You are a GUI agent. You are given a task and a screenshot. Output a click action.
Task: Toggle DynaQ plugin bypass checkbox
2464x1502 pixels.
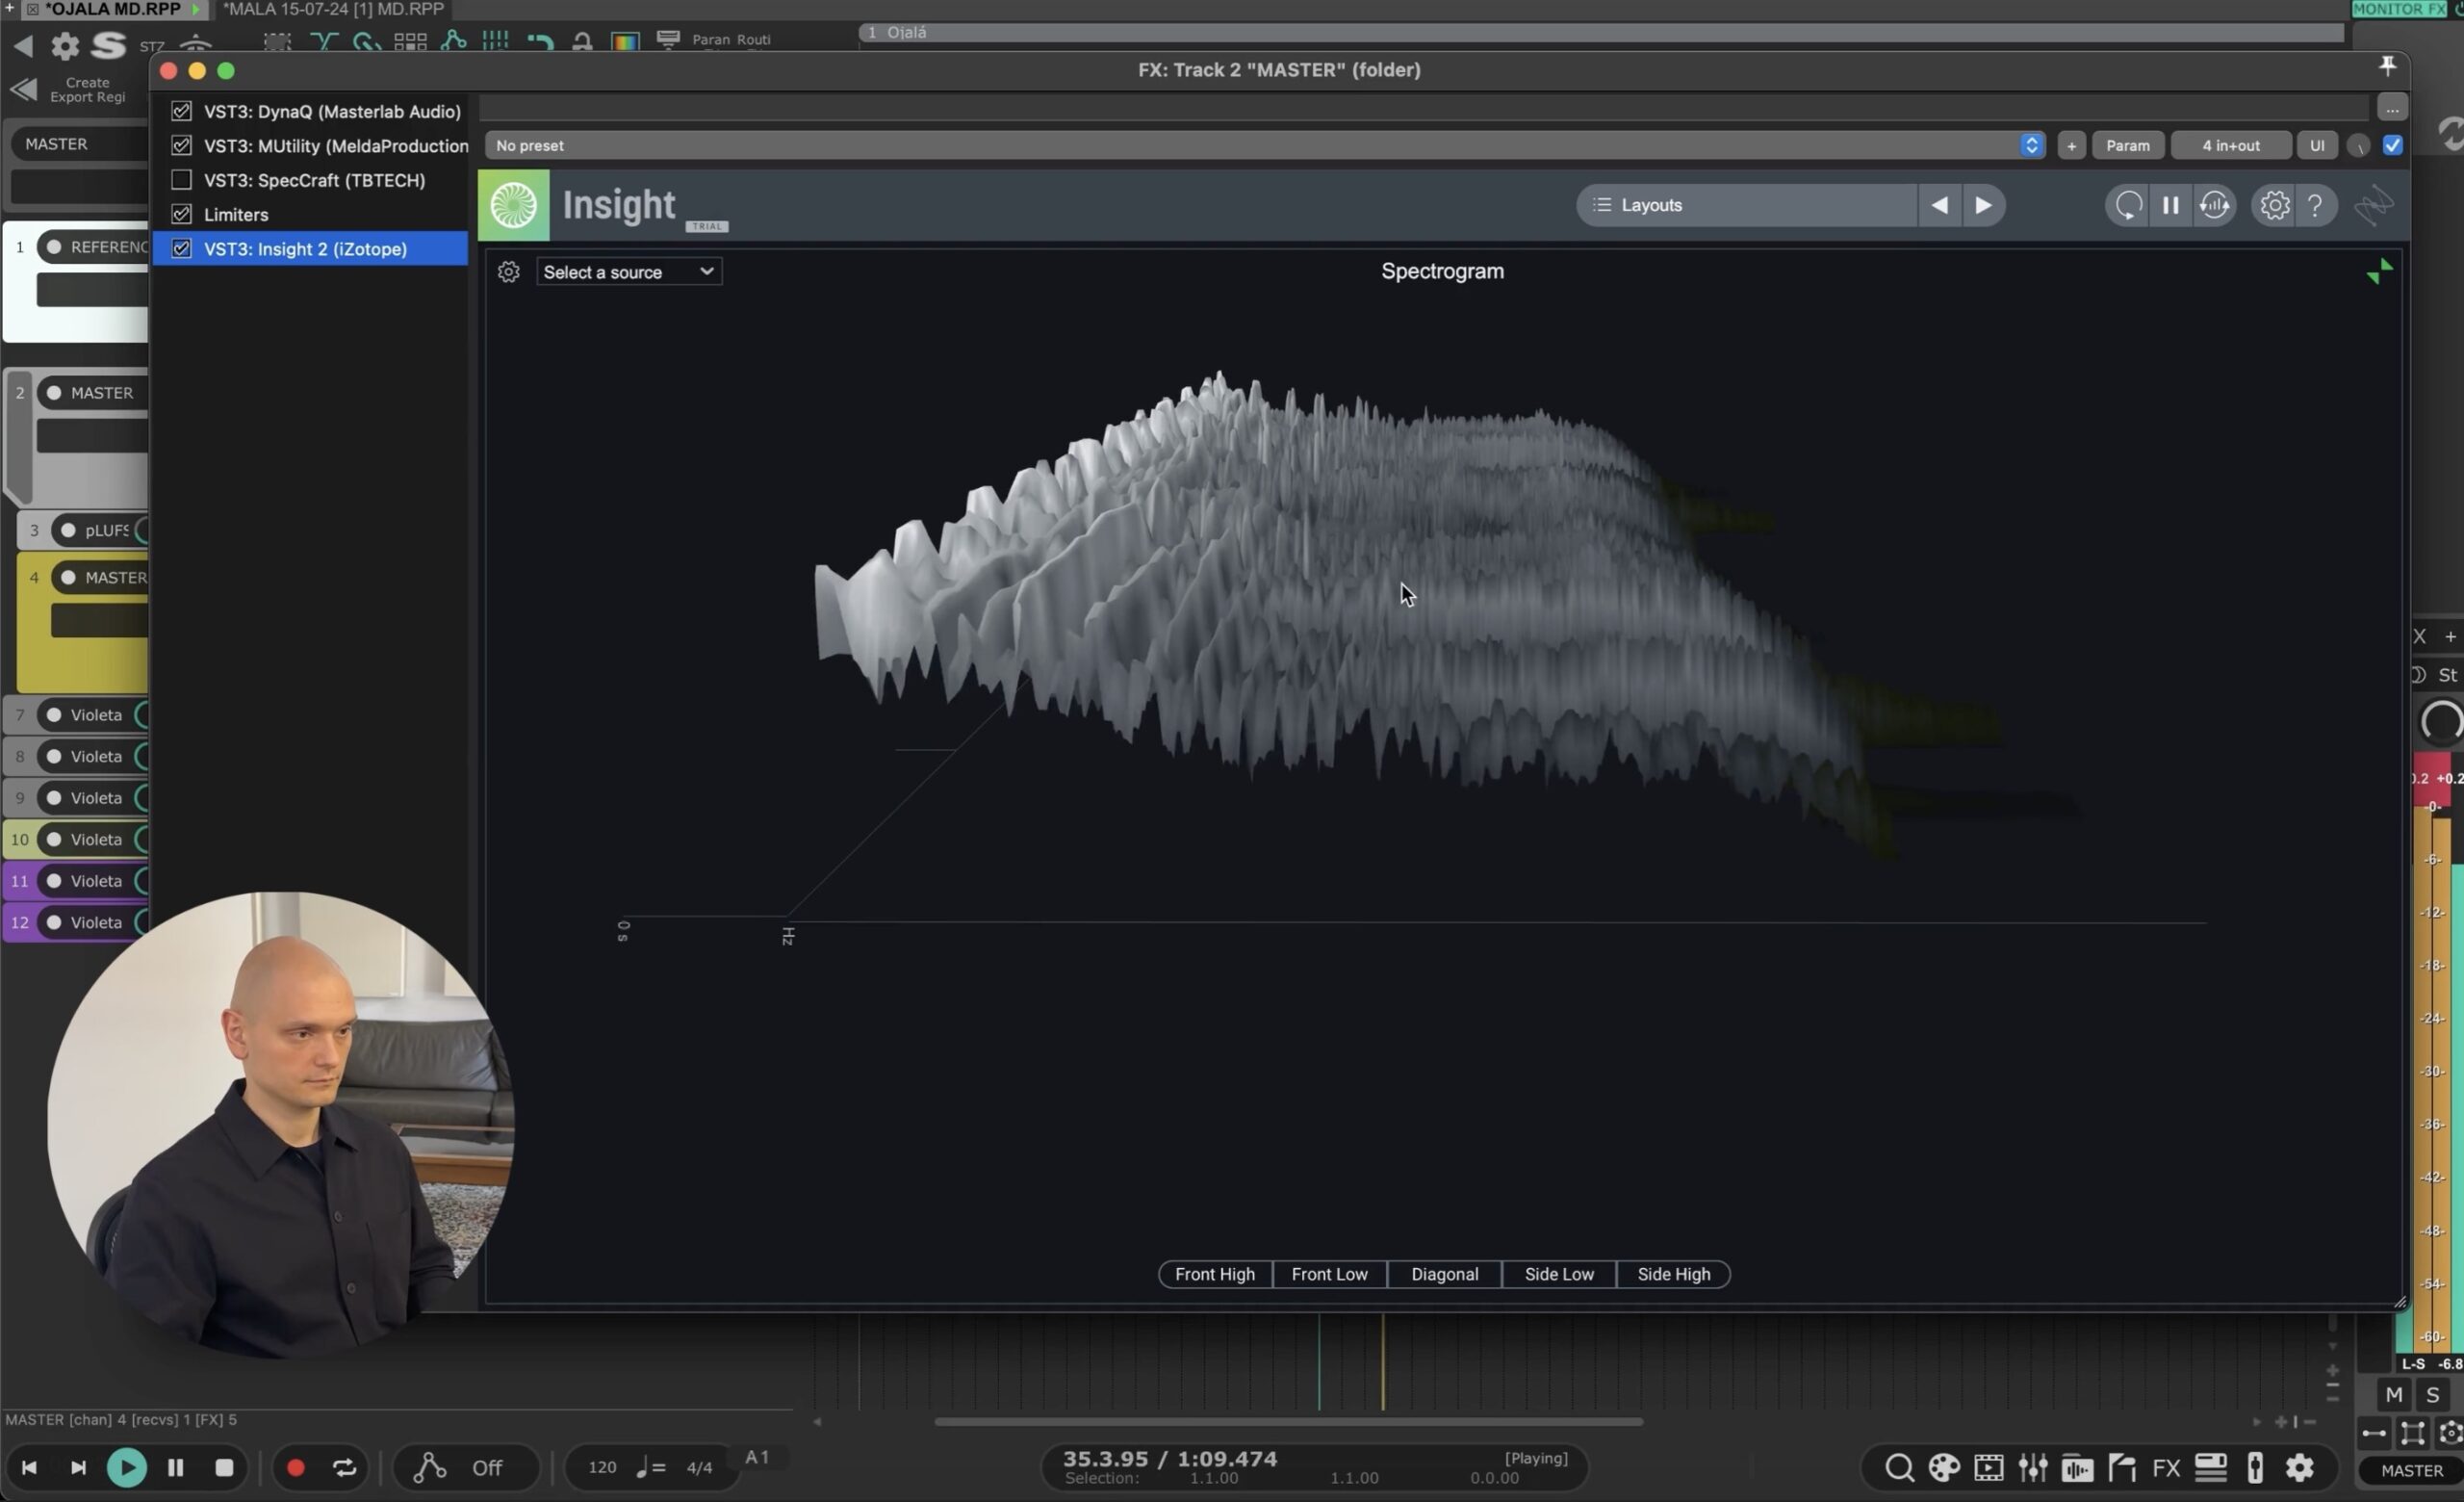point(181,111)
